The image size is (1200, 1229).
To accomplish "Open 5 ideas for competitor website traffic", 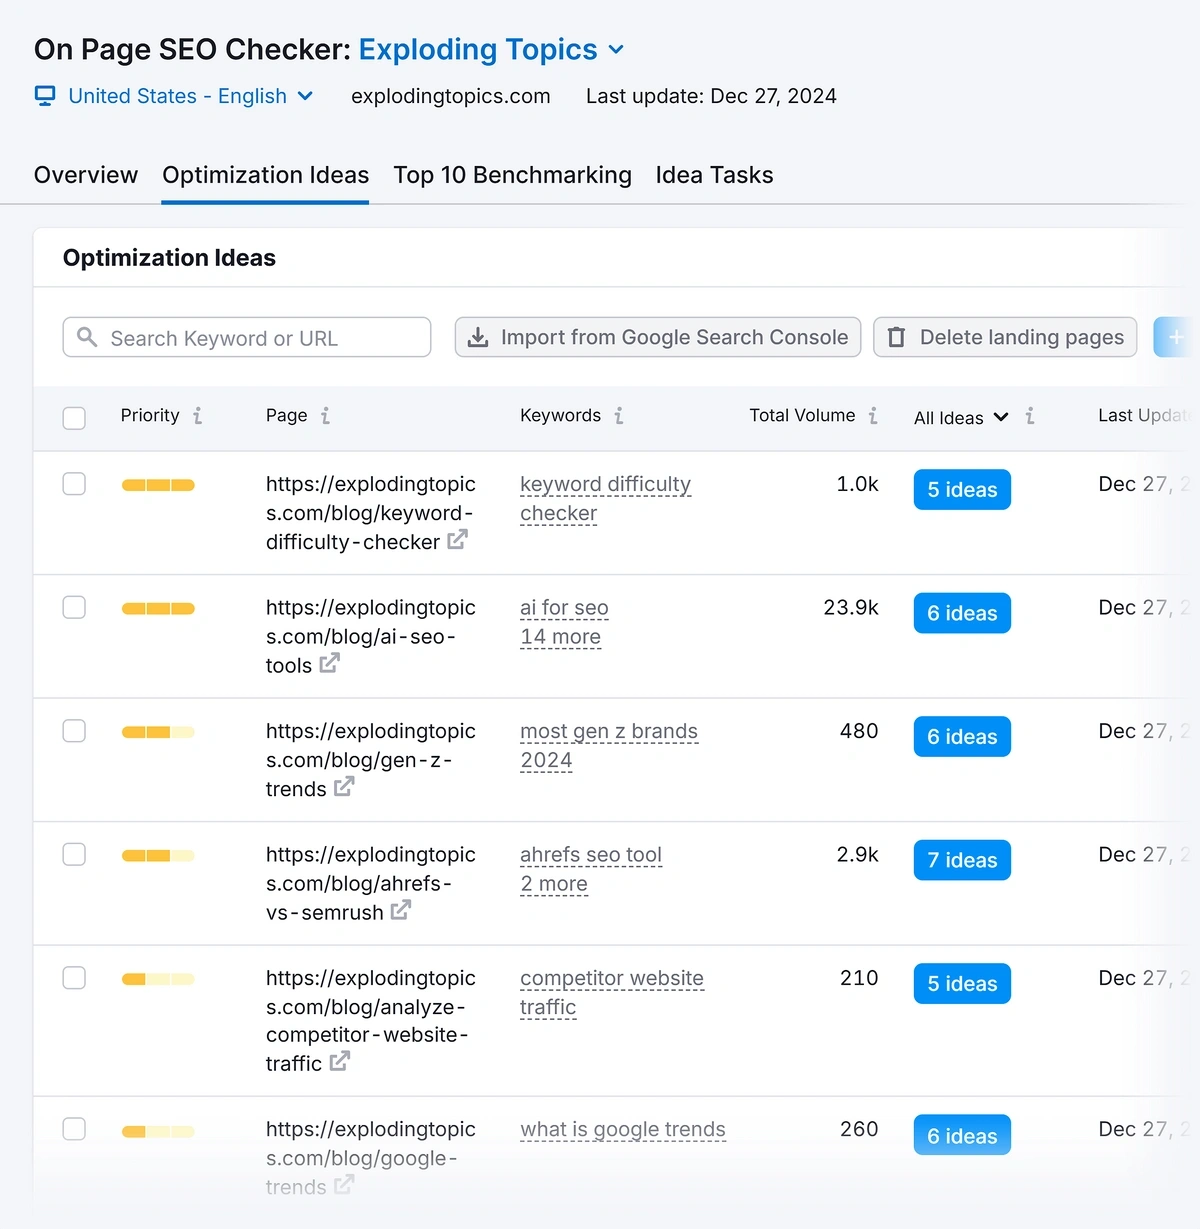I will pyautogui.click(x=962, y=984).
